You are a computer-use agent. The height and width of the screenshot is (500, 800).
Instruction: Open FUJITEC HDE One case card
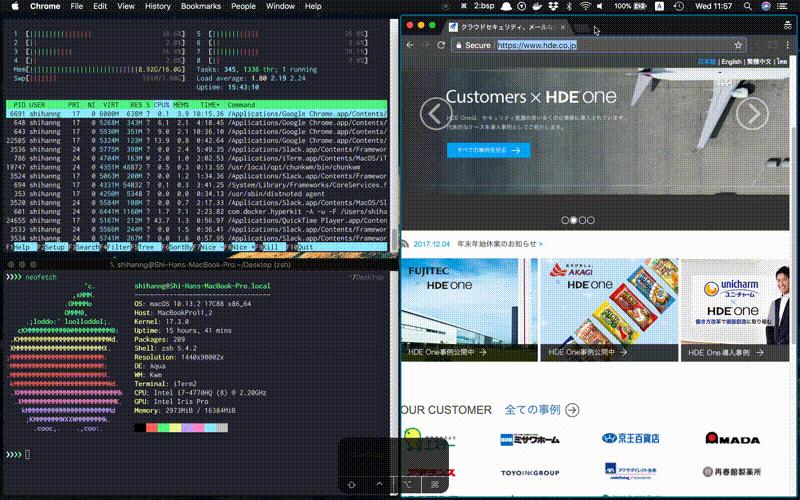(469, 310)
